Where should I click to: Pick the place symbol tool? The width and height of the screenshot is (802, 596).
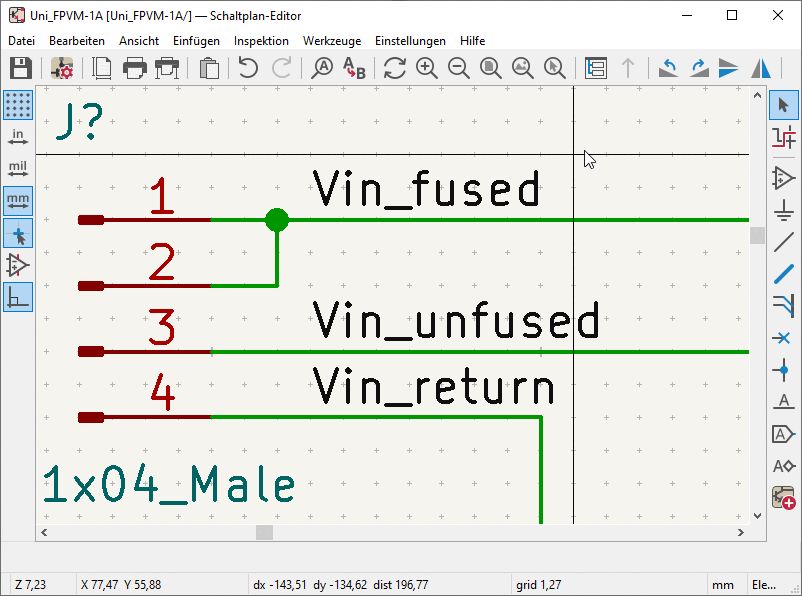pyautogui.click(x=784, y=178)
